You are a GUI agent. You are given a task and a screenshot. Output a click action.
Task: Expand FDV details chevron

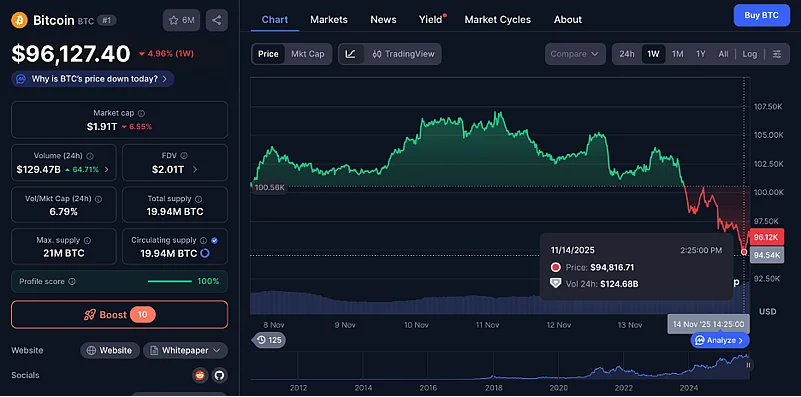(x=195, y=170)
